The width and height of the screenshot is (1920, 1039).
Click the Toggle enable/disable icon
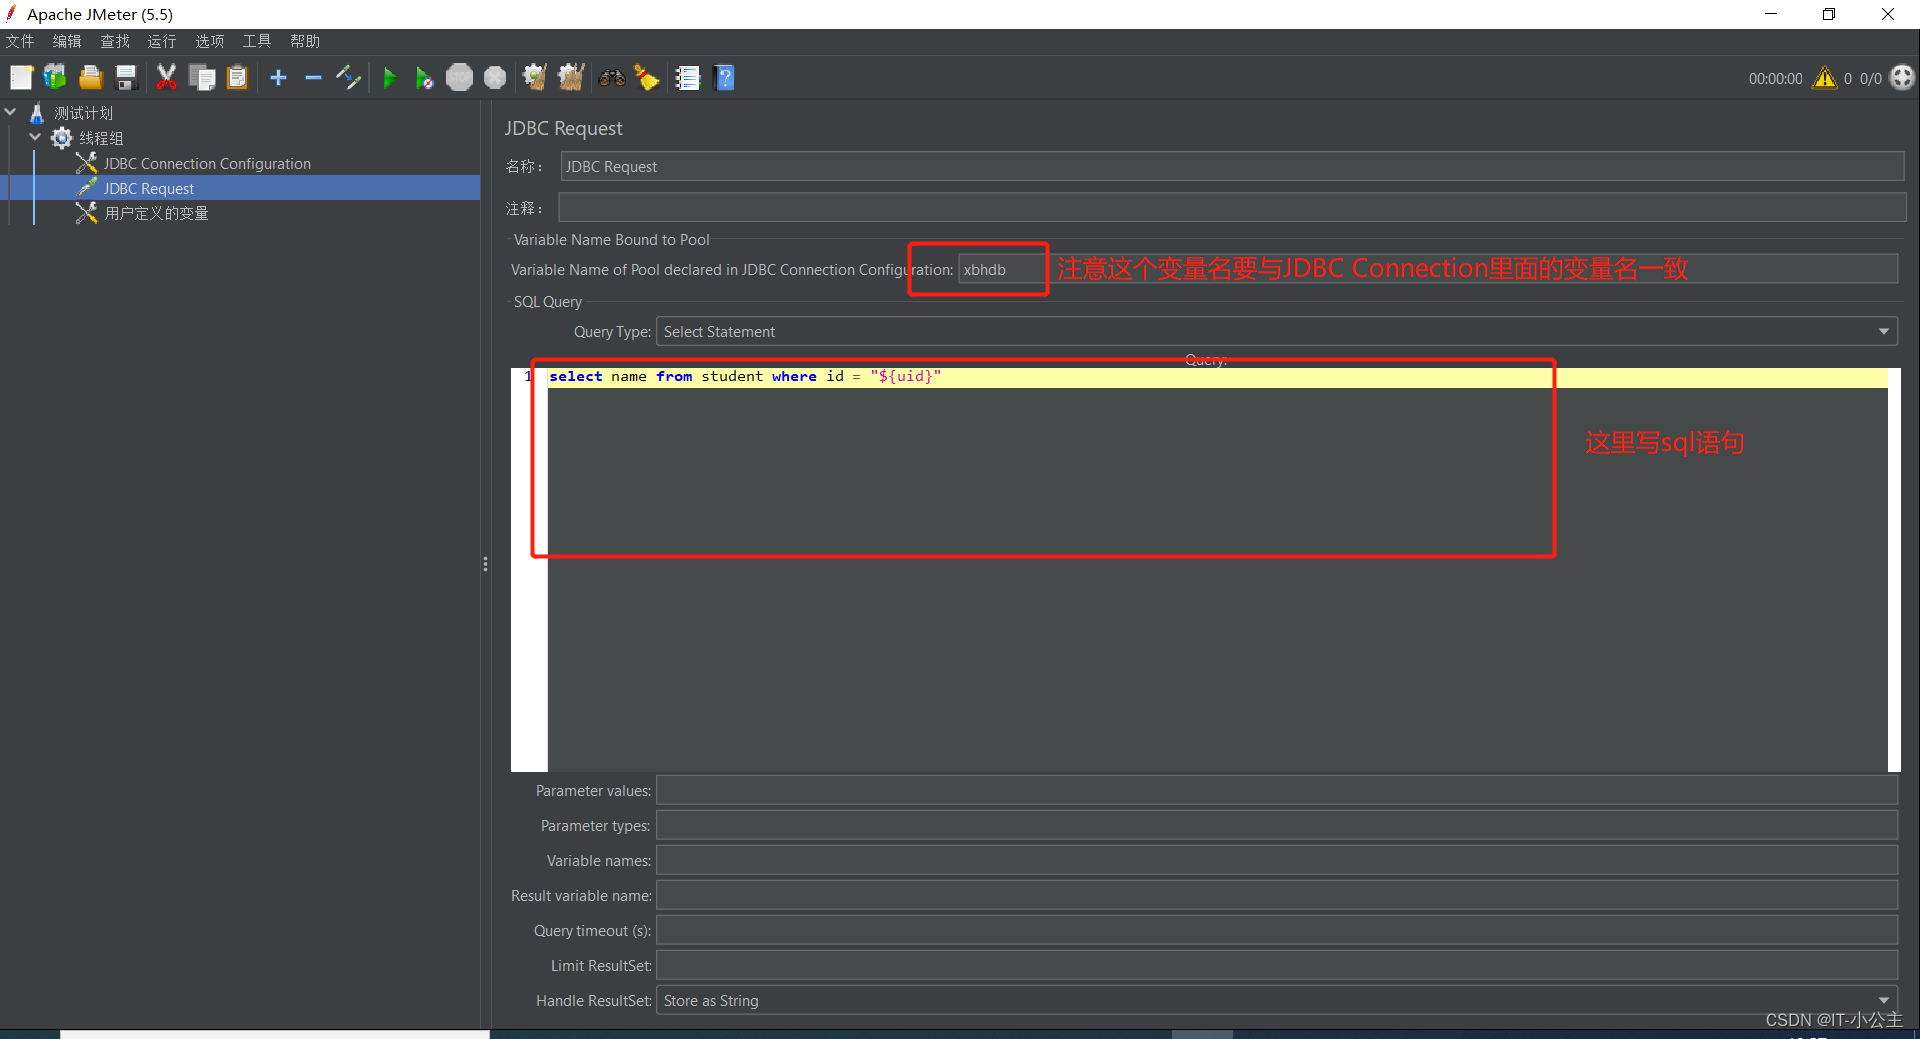348,78
